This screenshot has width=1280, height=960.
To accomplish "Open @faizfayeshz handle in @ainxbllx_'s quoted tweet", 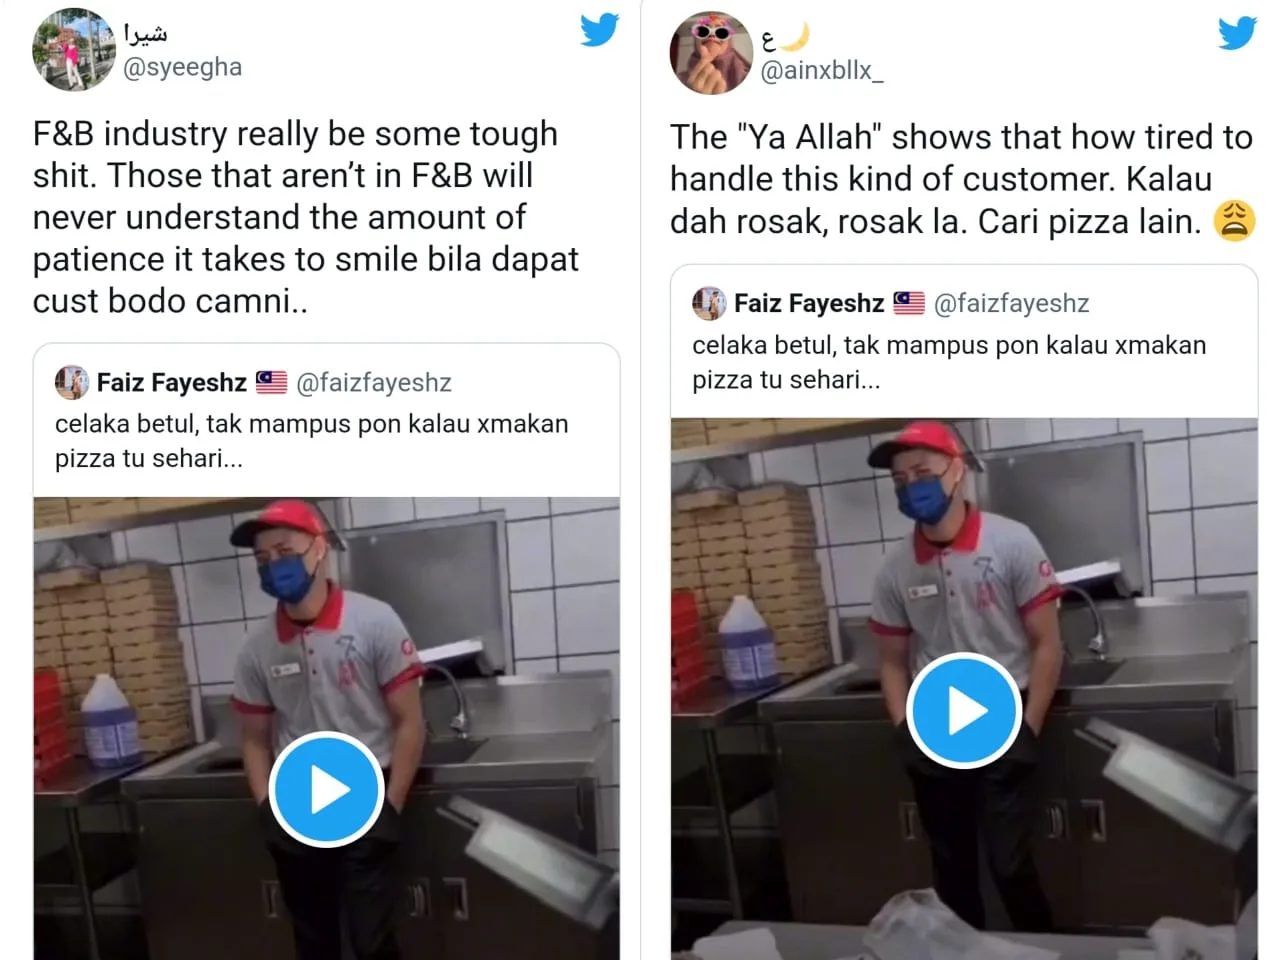I will pos(1011,303).
